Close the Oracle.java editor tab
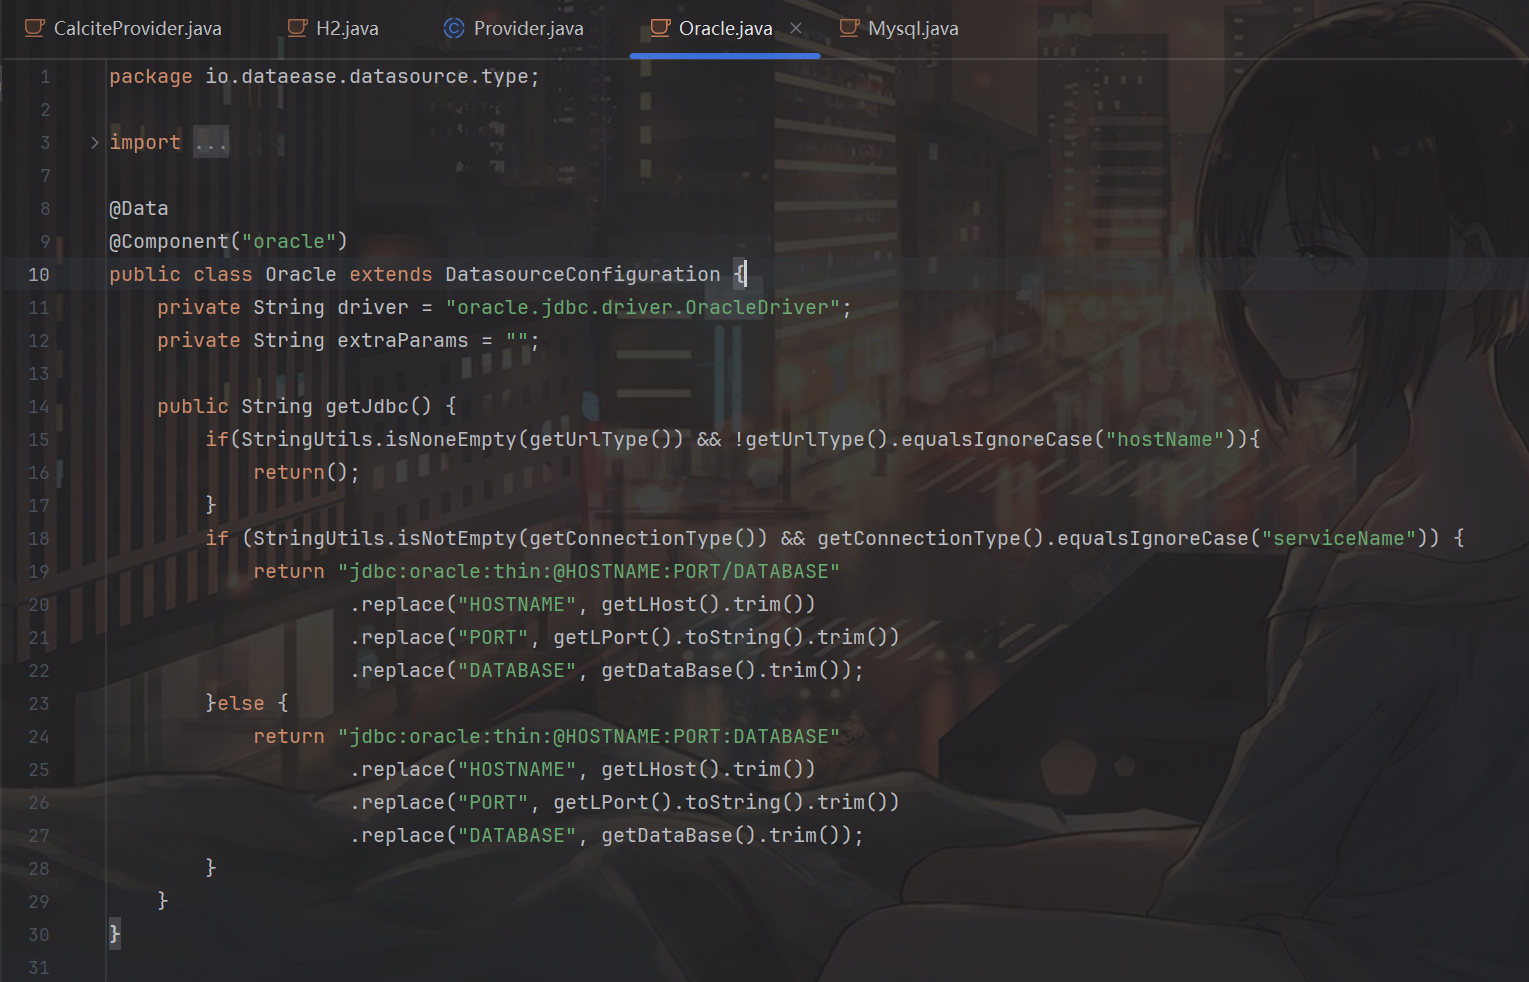Image resolution: width=1529 pixels, height=982 pixels. point(796,28)
